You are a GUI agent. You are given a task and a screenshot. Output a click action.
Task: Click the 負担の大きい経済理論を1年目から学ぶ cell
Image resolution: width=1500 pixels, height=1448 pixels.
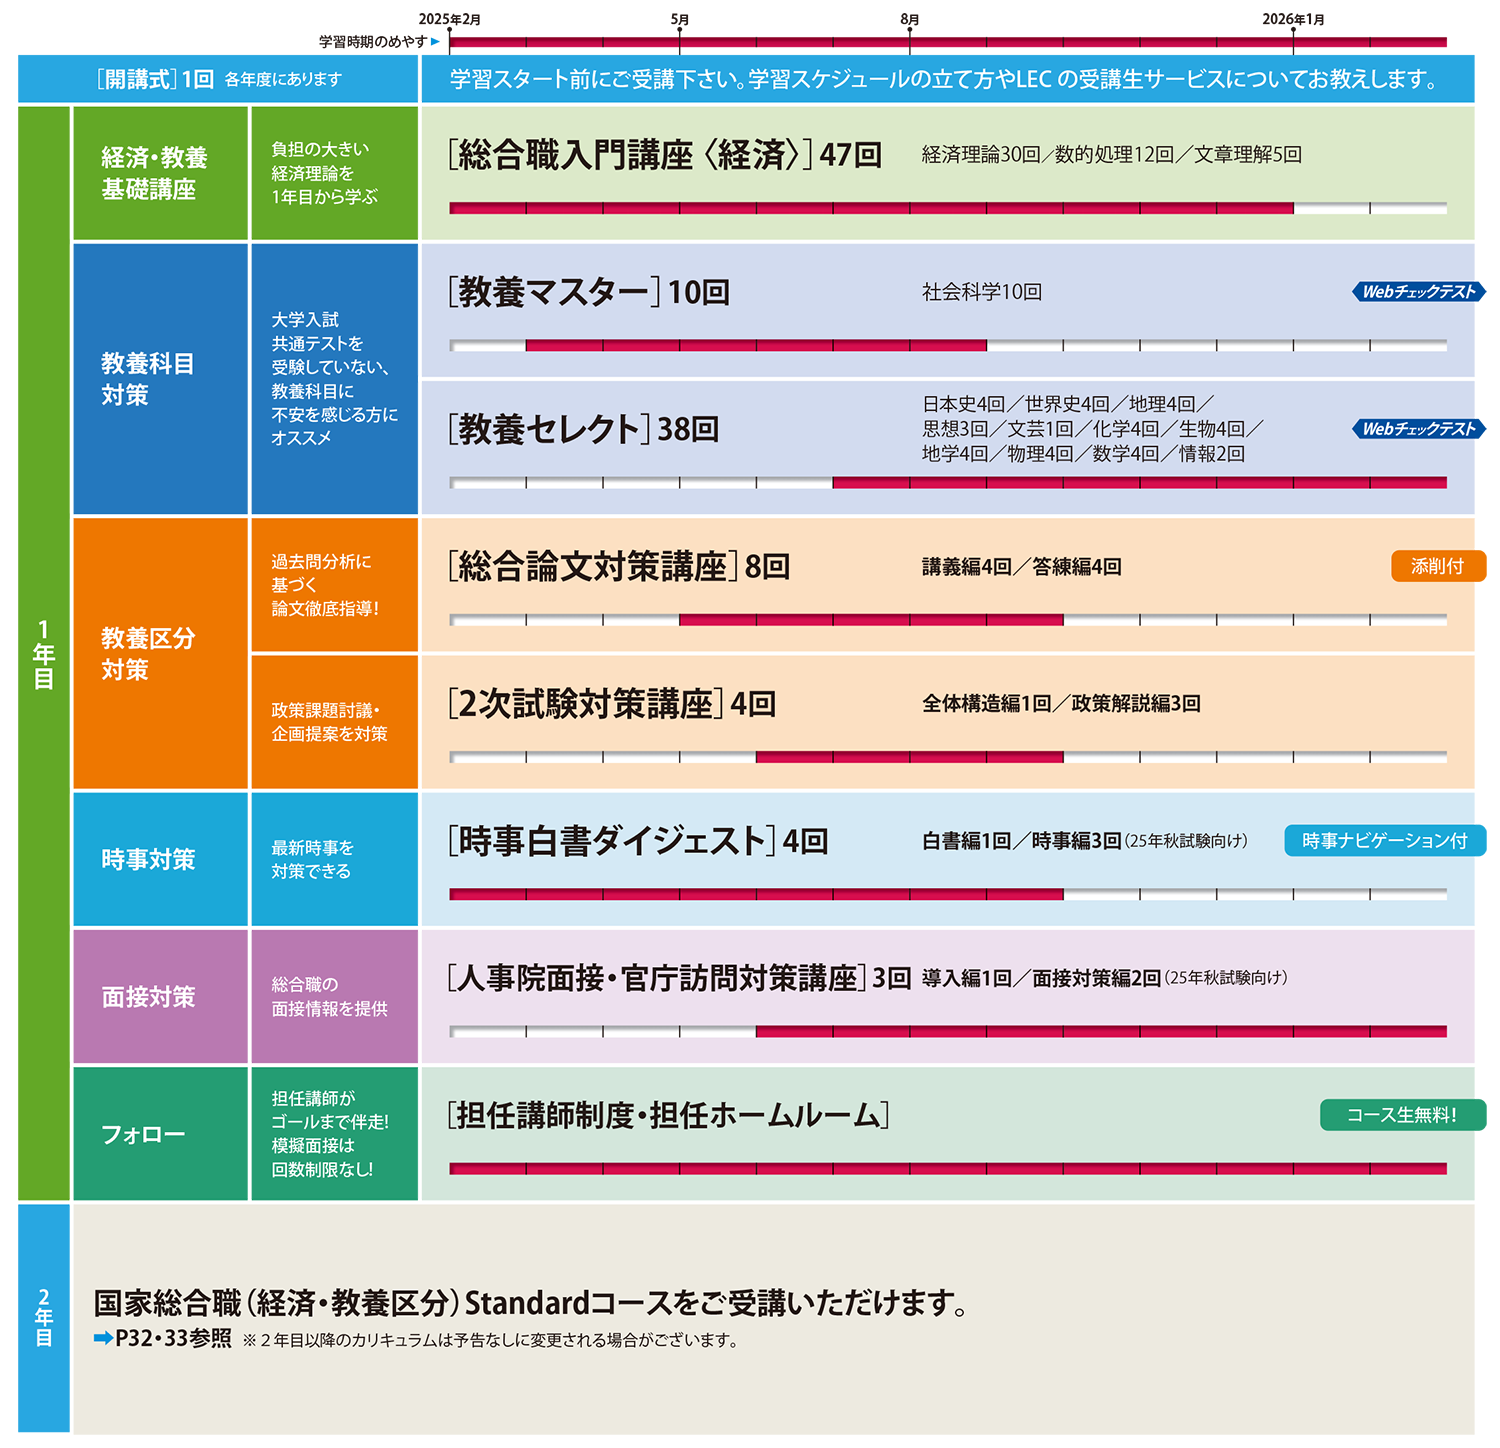(x=334, y=173)
